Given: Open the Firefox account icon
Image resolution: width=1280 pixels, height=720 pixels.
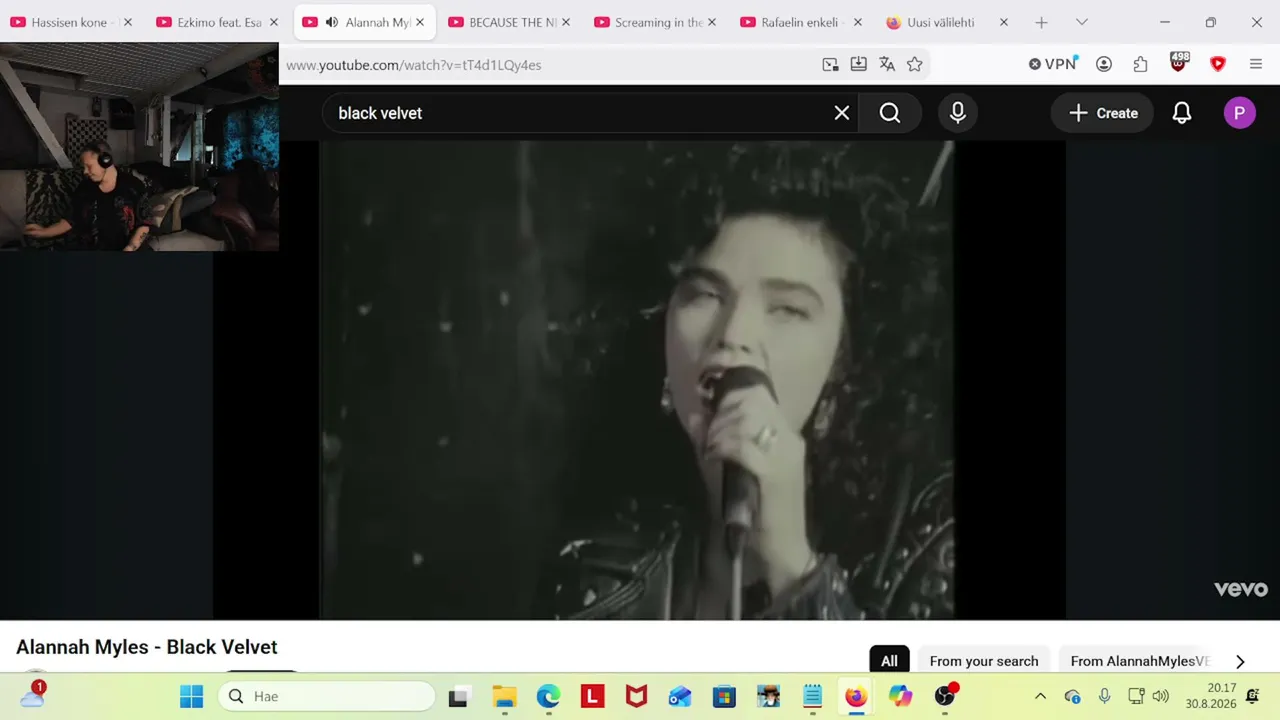Looking at the screenshot, I should (1104, 64).
